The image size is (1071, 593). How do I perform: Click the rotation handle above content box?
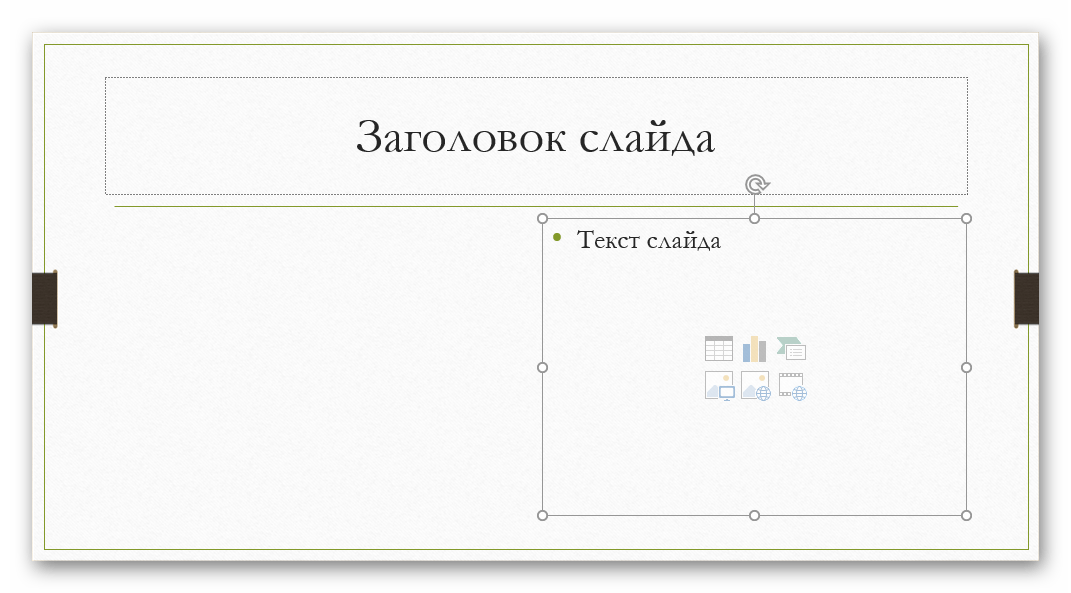click(x=756, y=184)
